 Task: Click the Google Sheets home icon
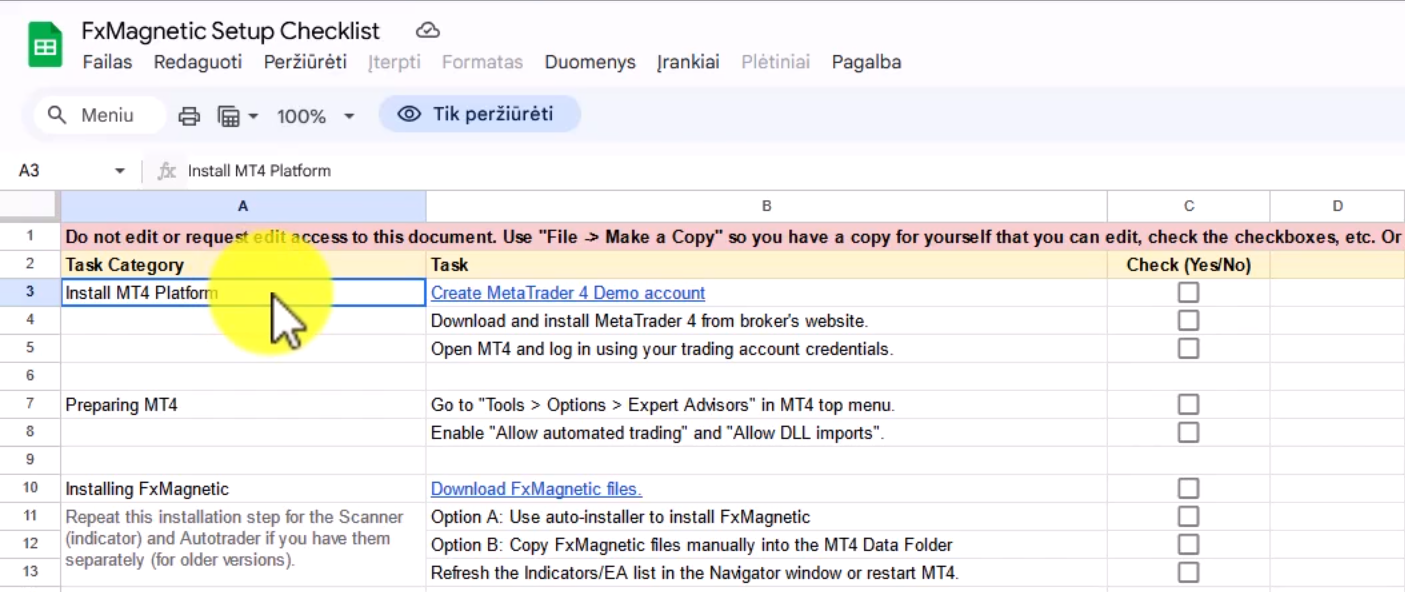point(45,47)
